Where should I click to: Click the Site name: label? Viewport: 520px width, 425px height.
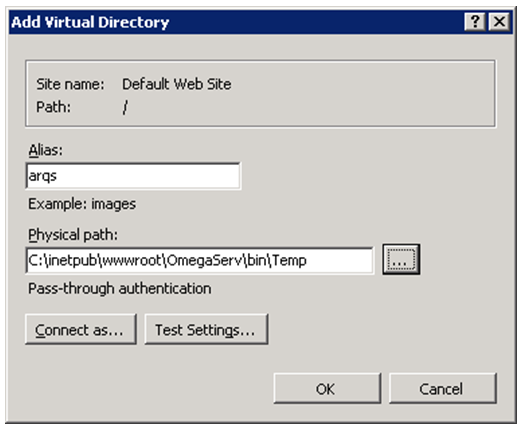coord(70,84)
